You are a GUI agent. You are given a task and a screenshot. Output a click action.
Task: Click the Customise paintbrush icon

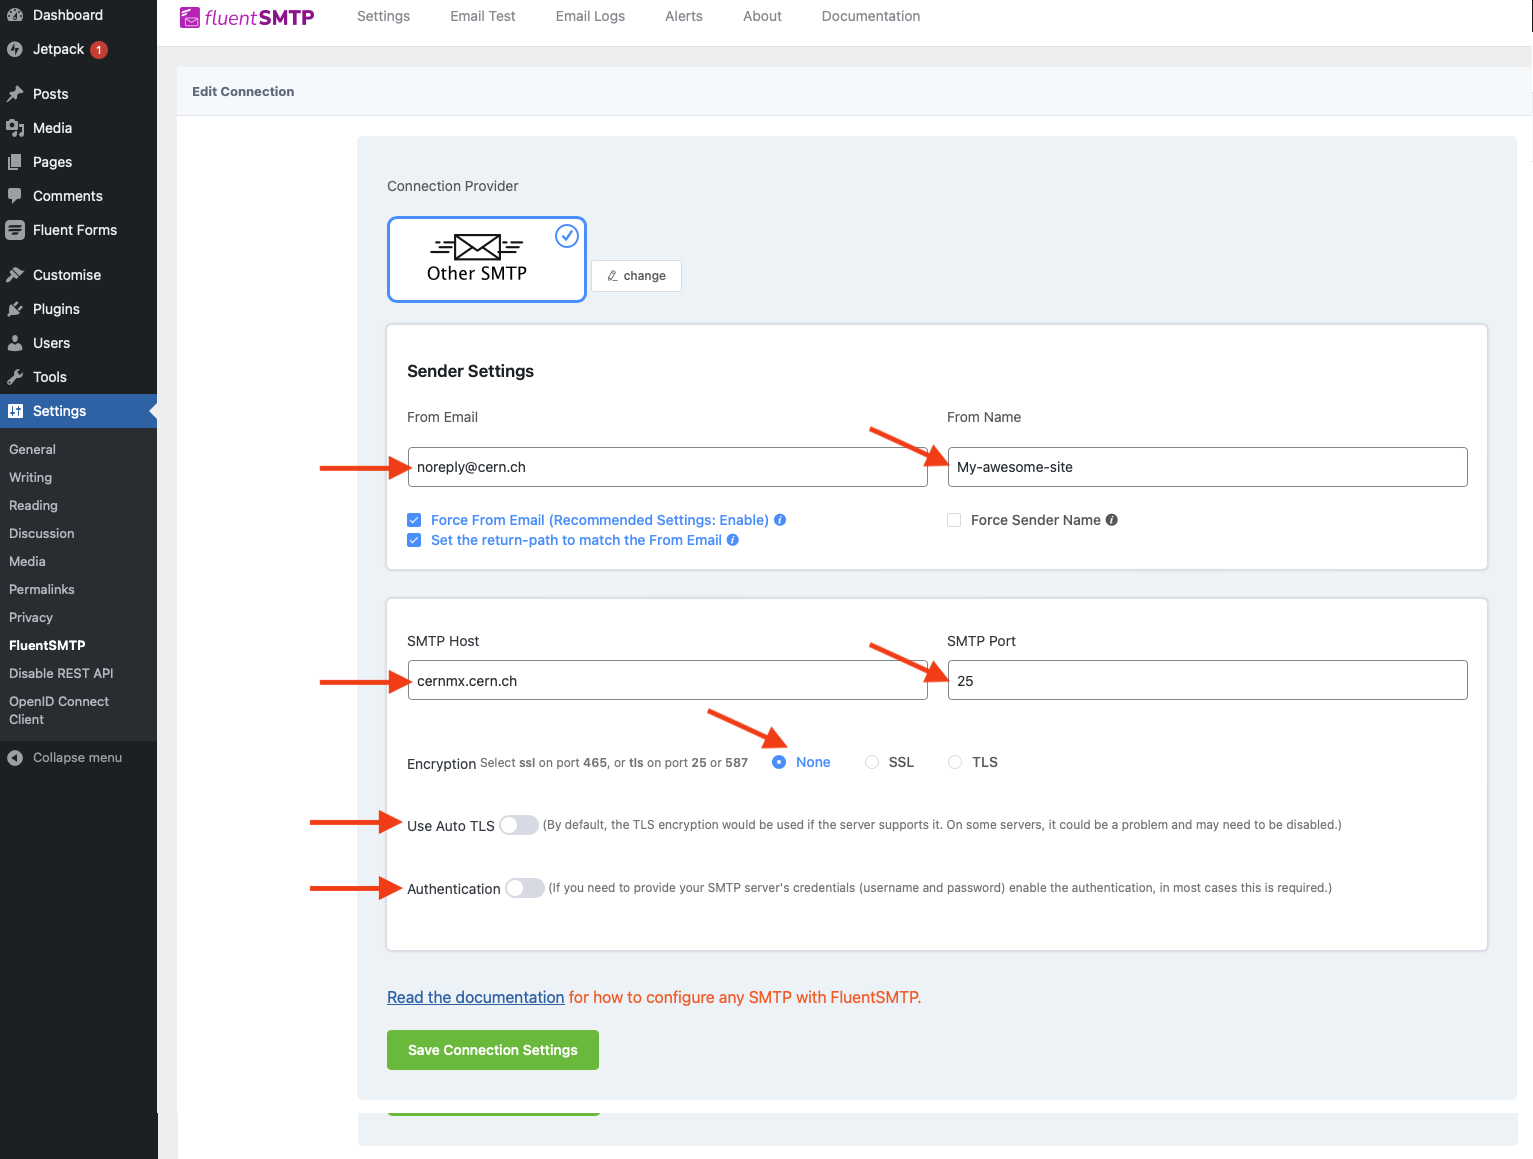point(15,275)
